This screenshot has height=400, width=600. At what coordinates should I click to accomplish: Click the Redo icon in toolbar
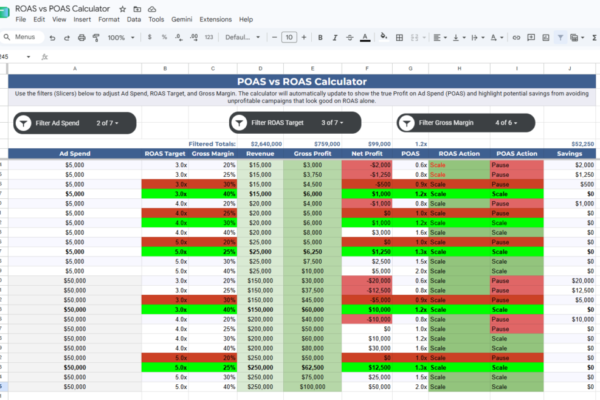pyautogui.click(x=67, y=38)
